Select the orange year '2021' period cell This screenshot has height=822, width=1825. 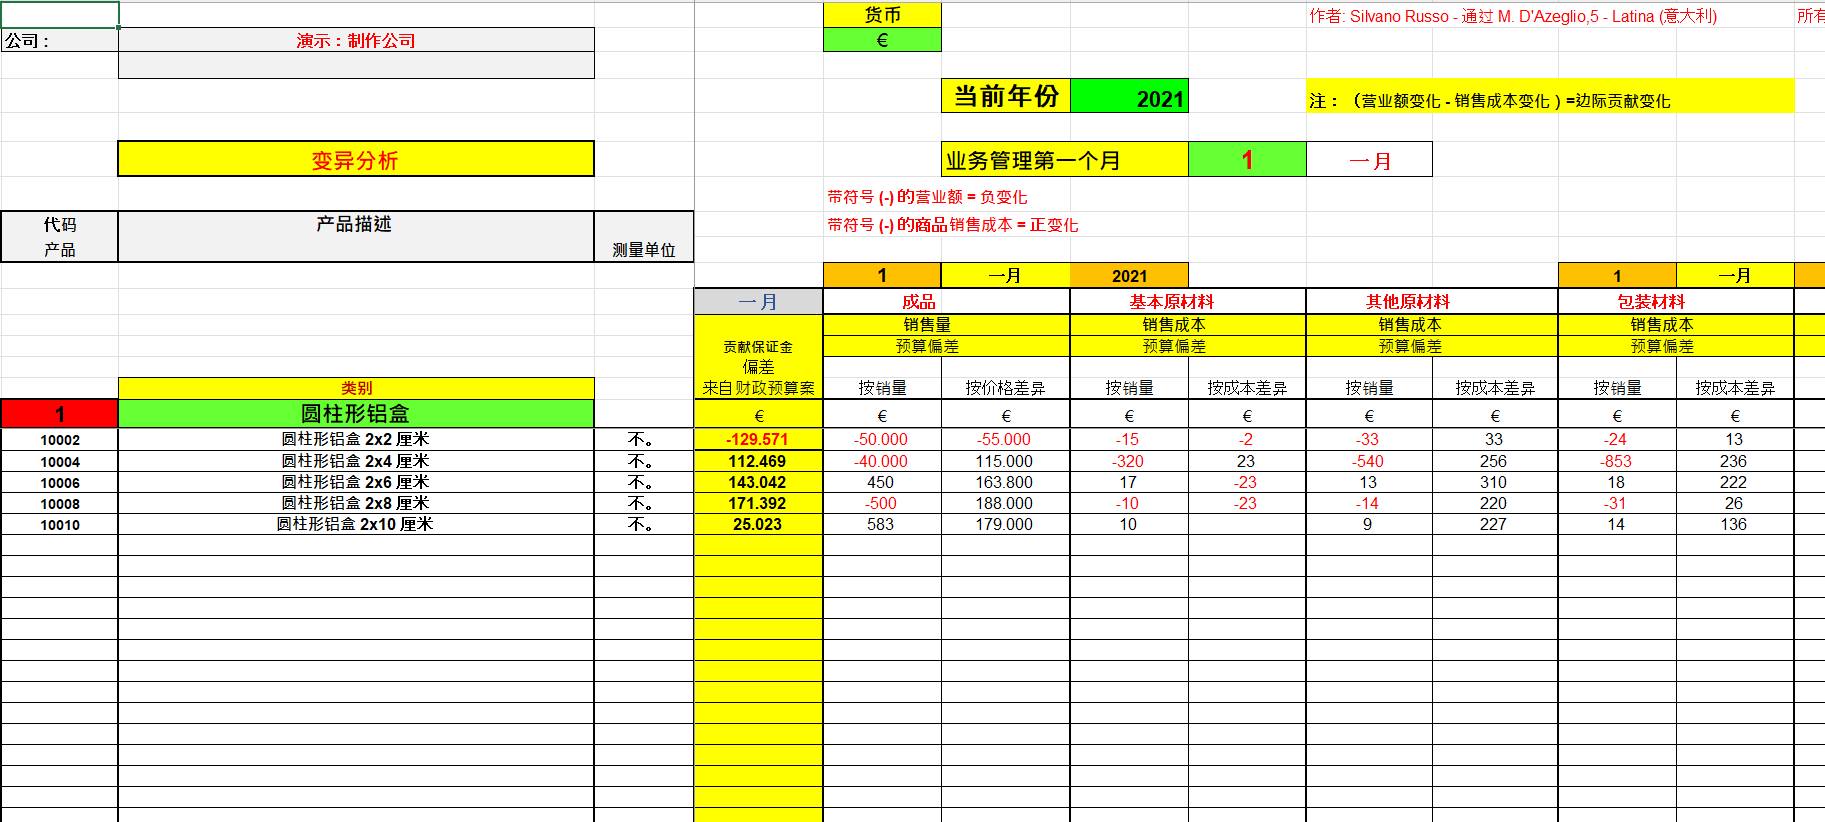click(x=1129, y=276)
